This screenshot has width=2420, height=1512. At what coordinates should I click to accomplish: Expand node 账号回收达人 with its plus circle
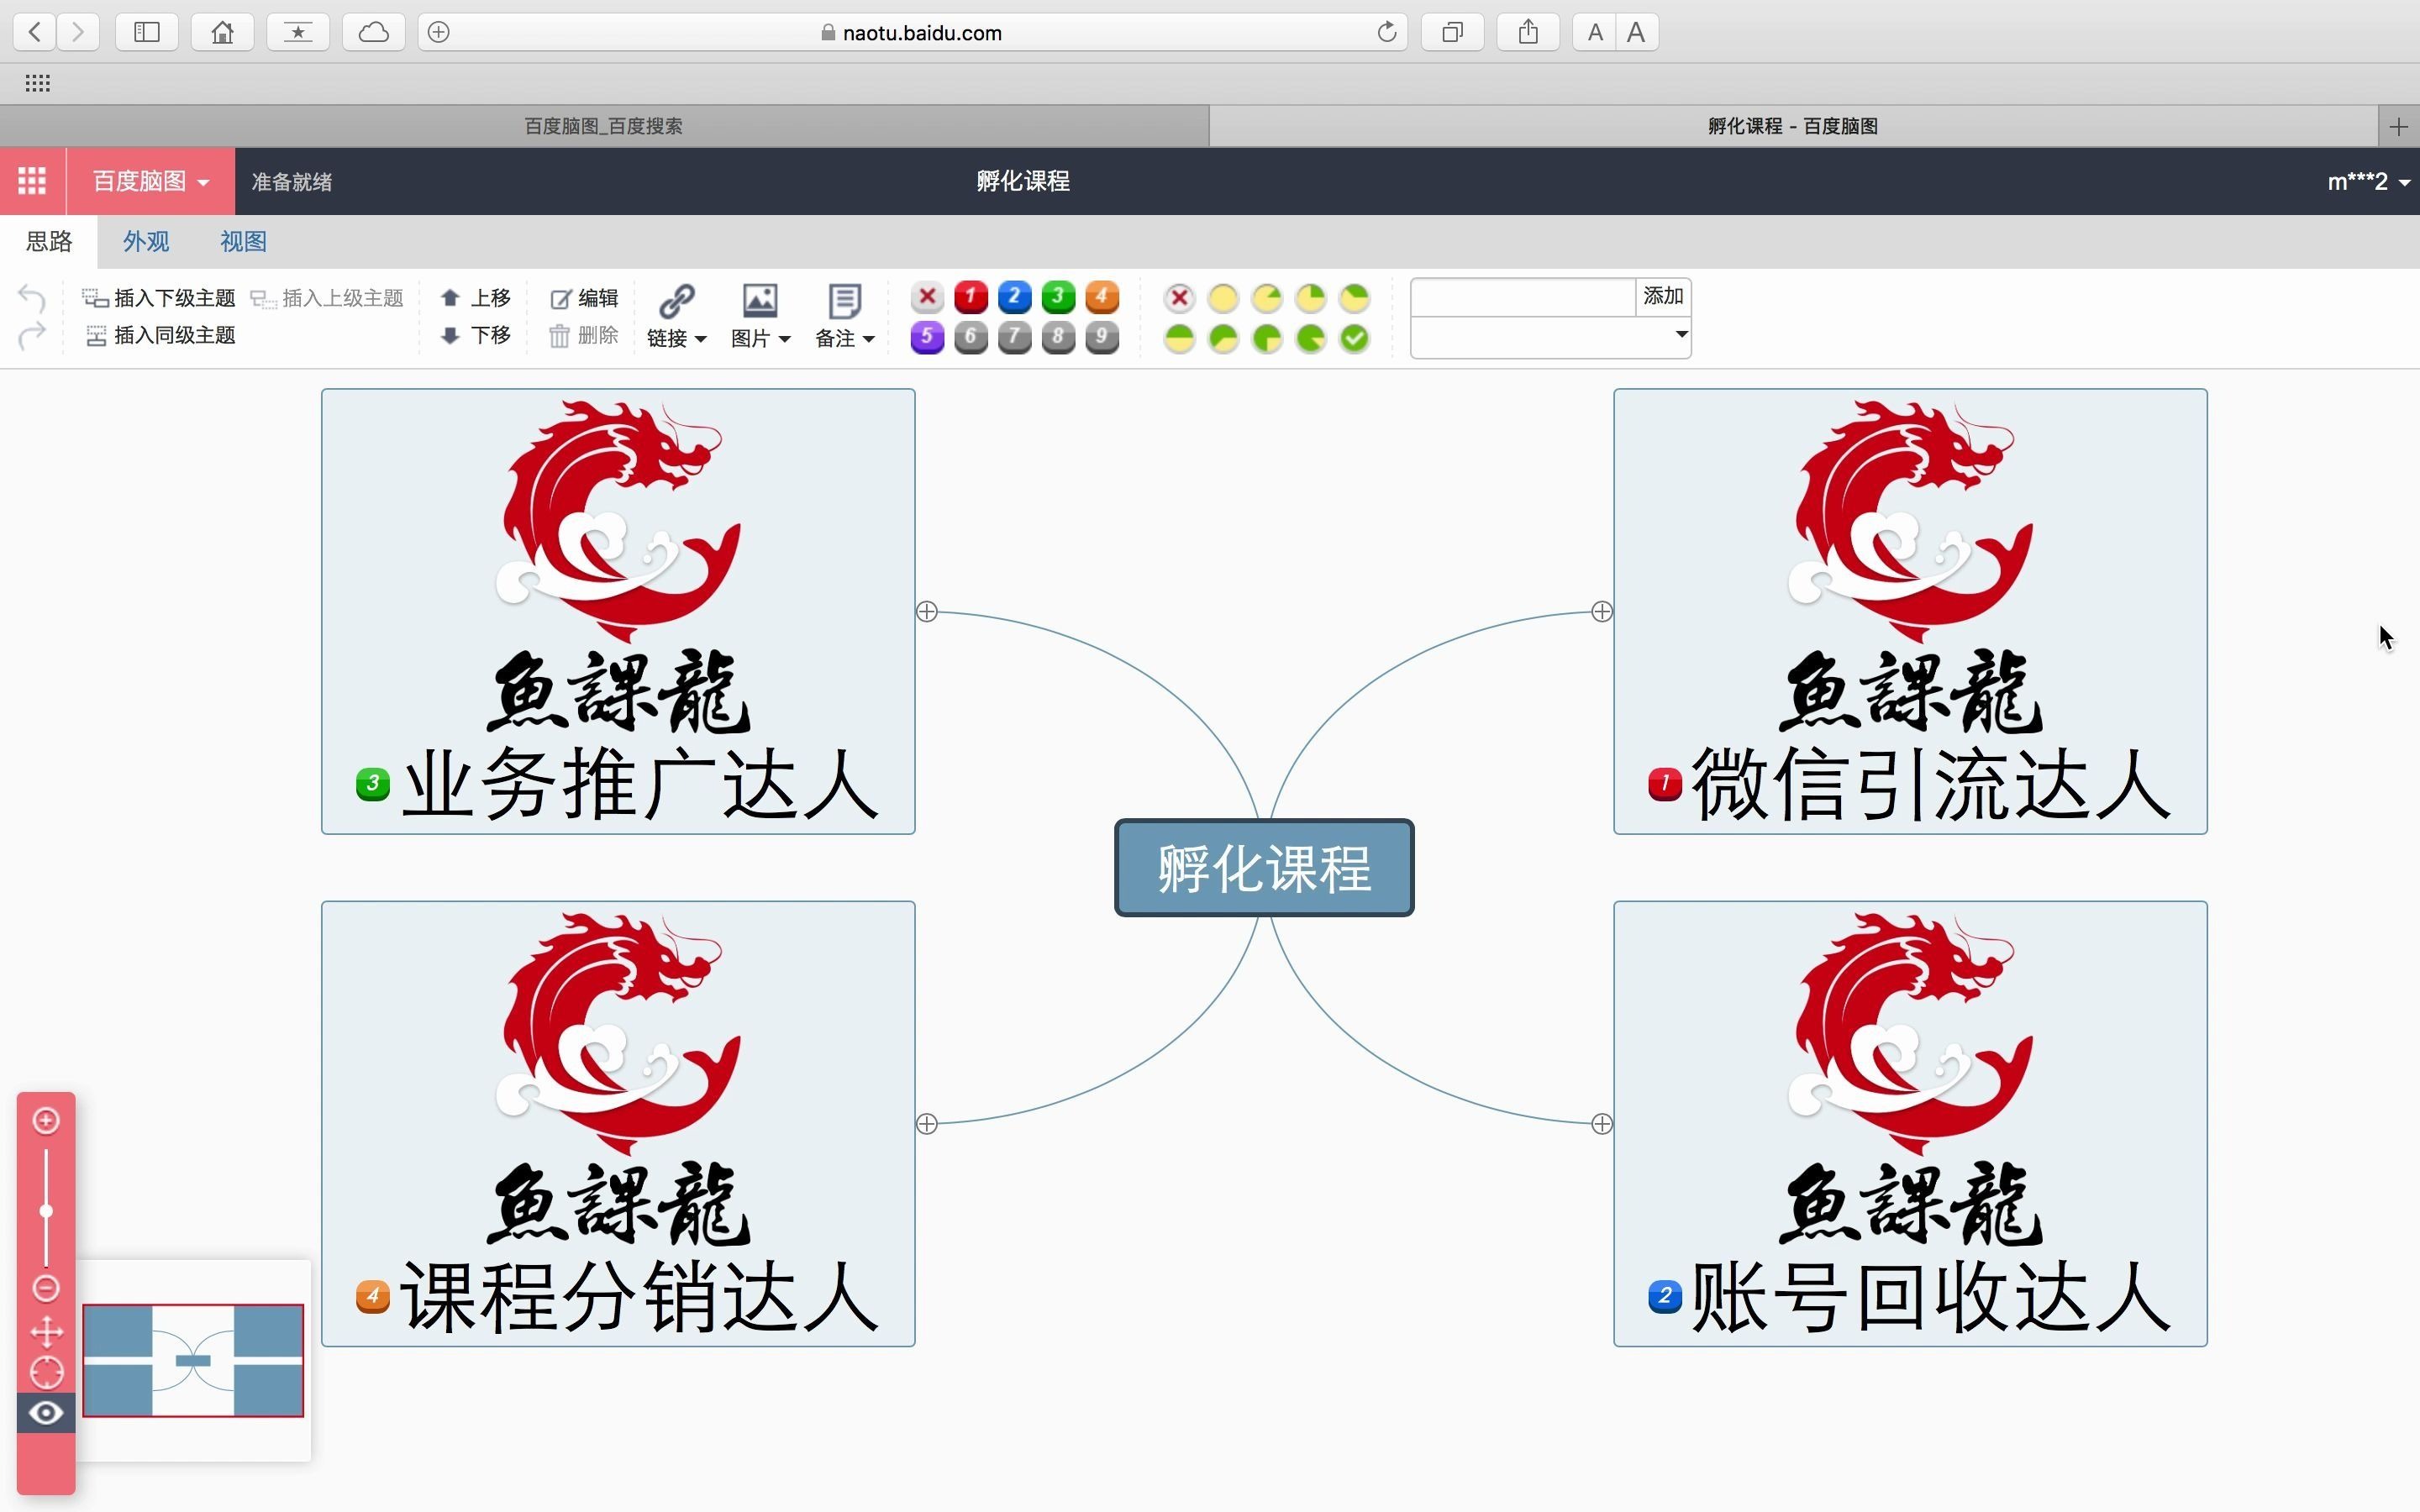coord(1602,1124)
